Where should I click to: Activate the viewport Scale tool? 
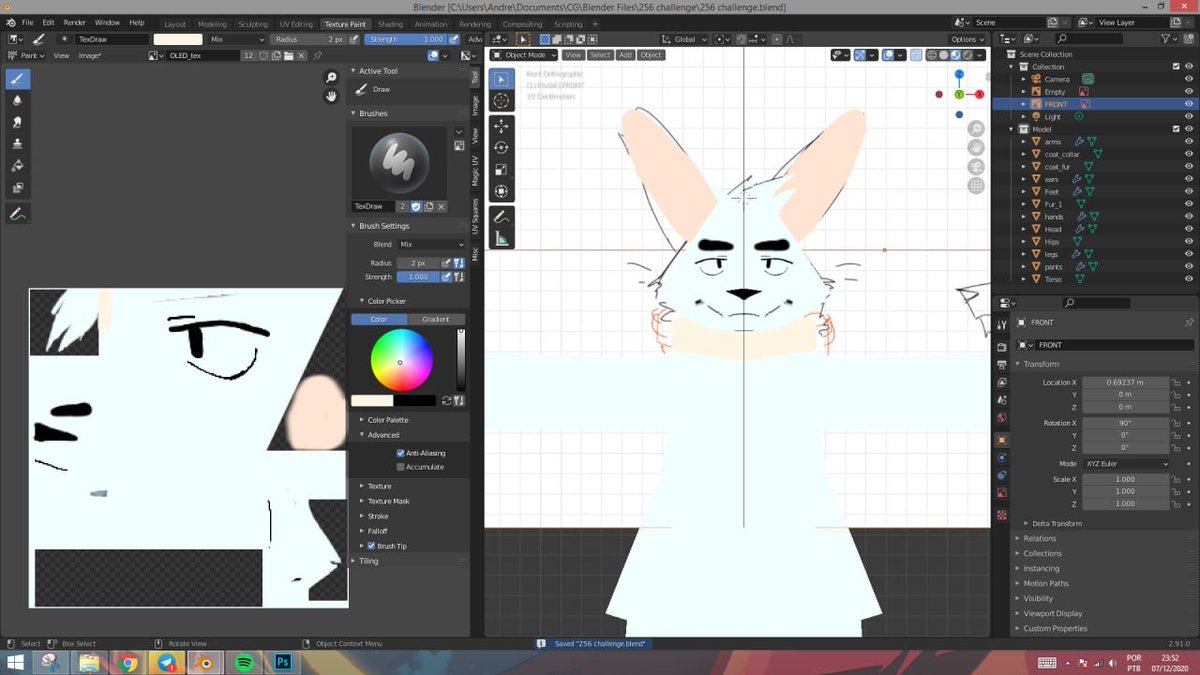(502, 170)
